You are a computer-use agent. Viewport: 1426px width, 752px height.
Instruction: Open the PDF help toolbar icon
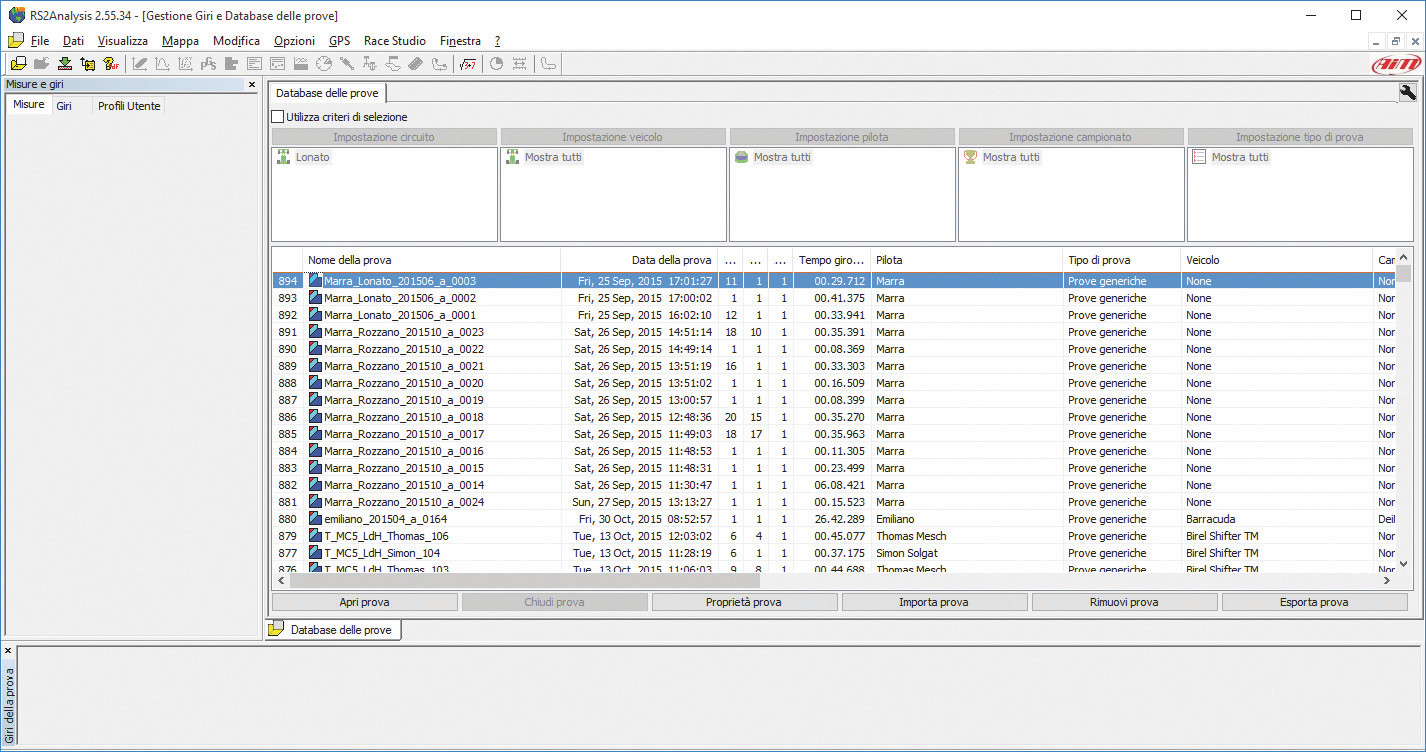pyautogui.click(x=111, y=64)
